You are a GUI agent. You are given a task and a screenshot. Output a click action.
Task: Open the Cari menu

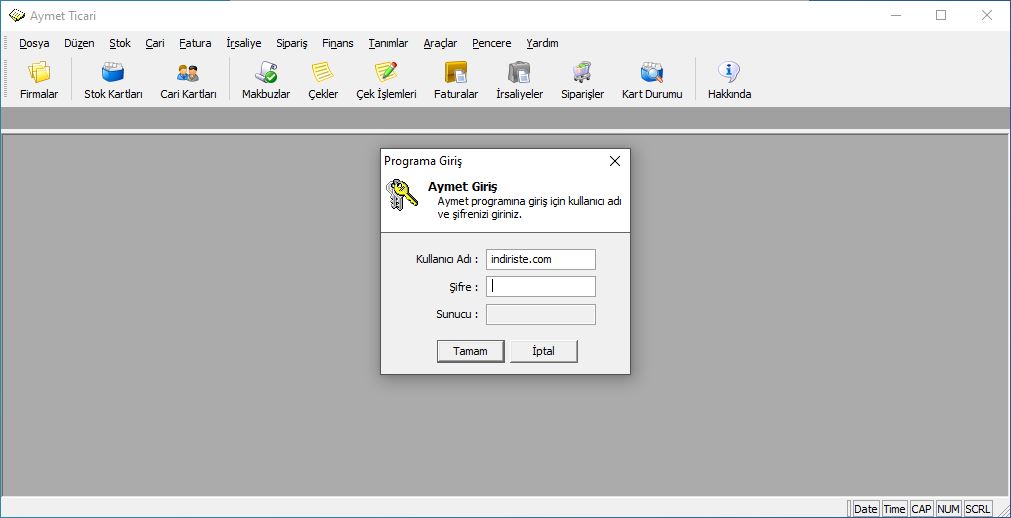[x=155, y=43]
